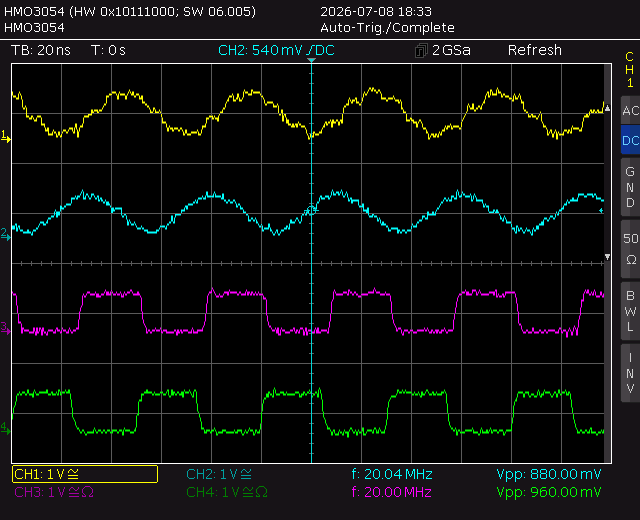Click the channel 3 magenta ground marker

pyautogui.click(x=6, y=328)
